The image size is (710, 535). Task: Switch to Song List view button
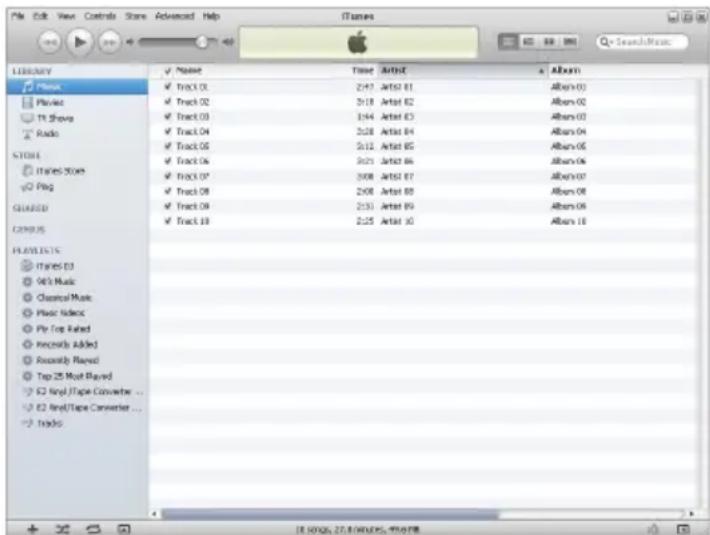pyautogui.click(x=508, y=42)
